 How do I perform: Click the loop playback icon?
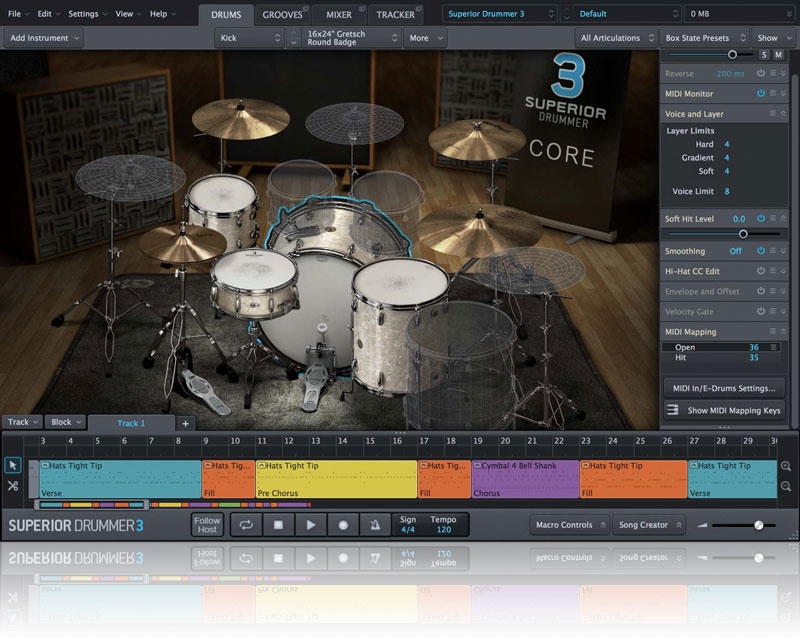[x=246, y=525]
